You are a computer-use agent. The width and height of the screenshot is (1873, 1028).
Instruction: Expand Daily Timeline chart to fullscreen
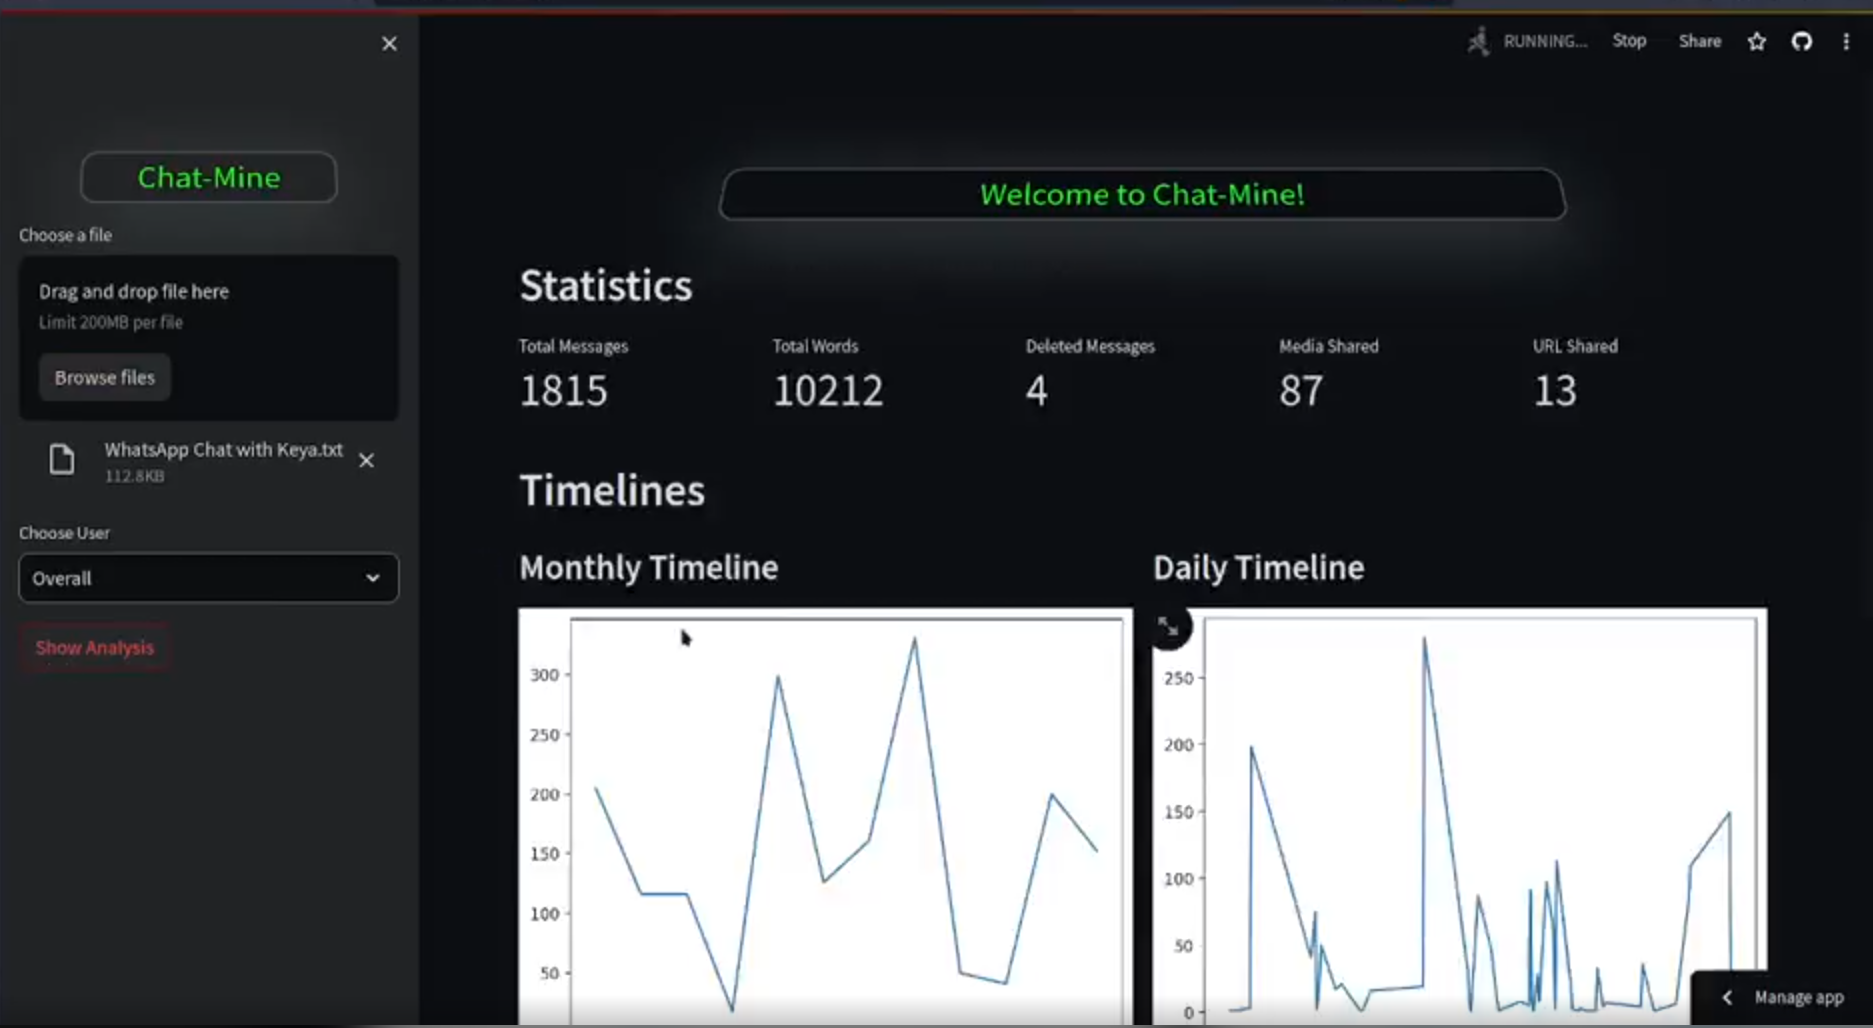[1168, 626]
